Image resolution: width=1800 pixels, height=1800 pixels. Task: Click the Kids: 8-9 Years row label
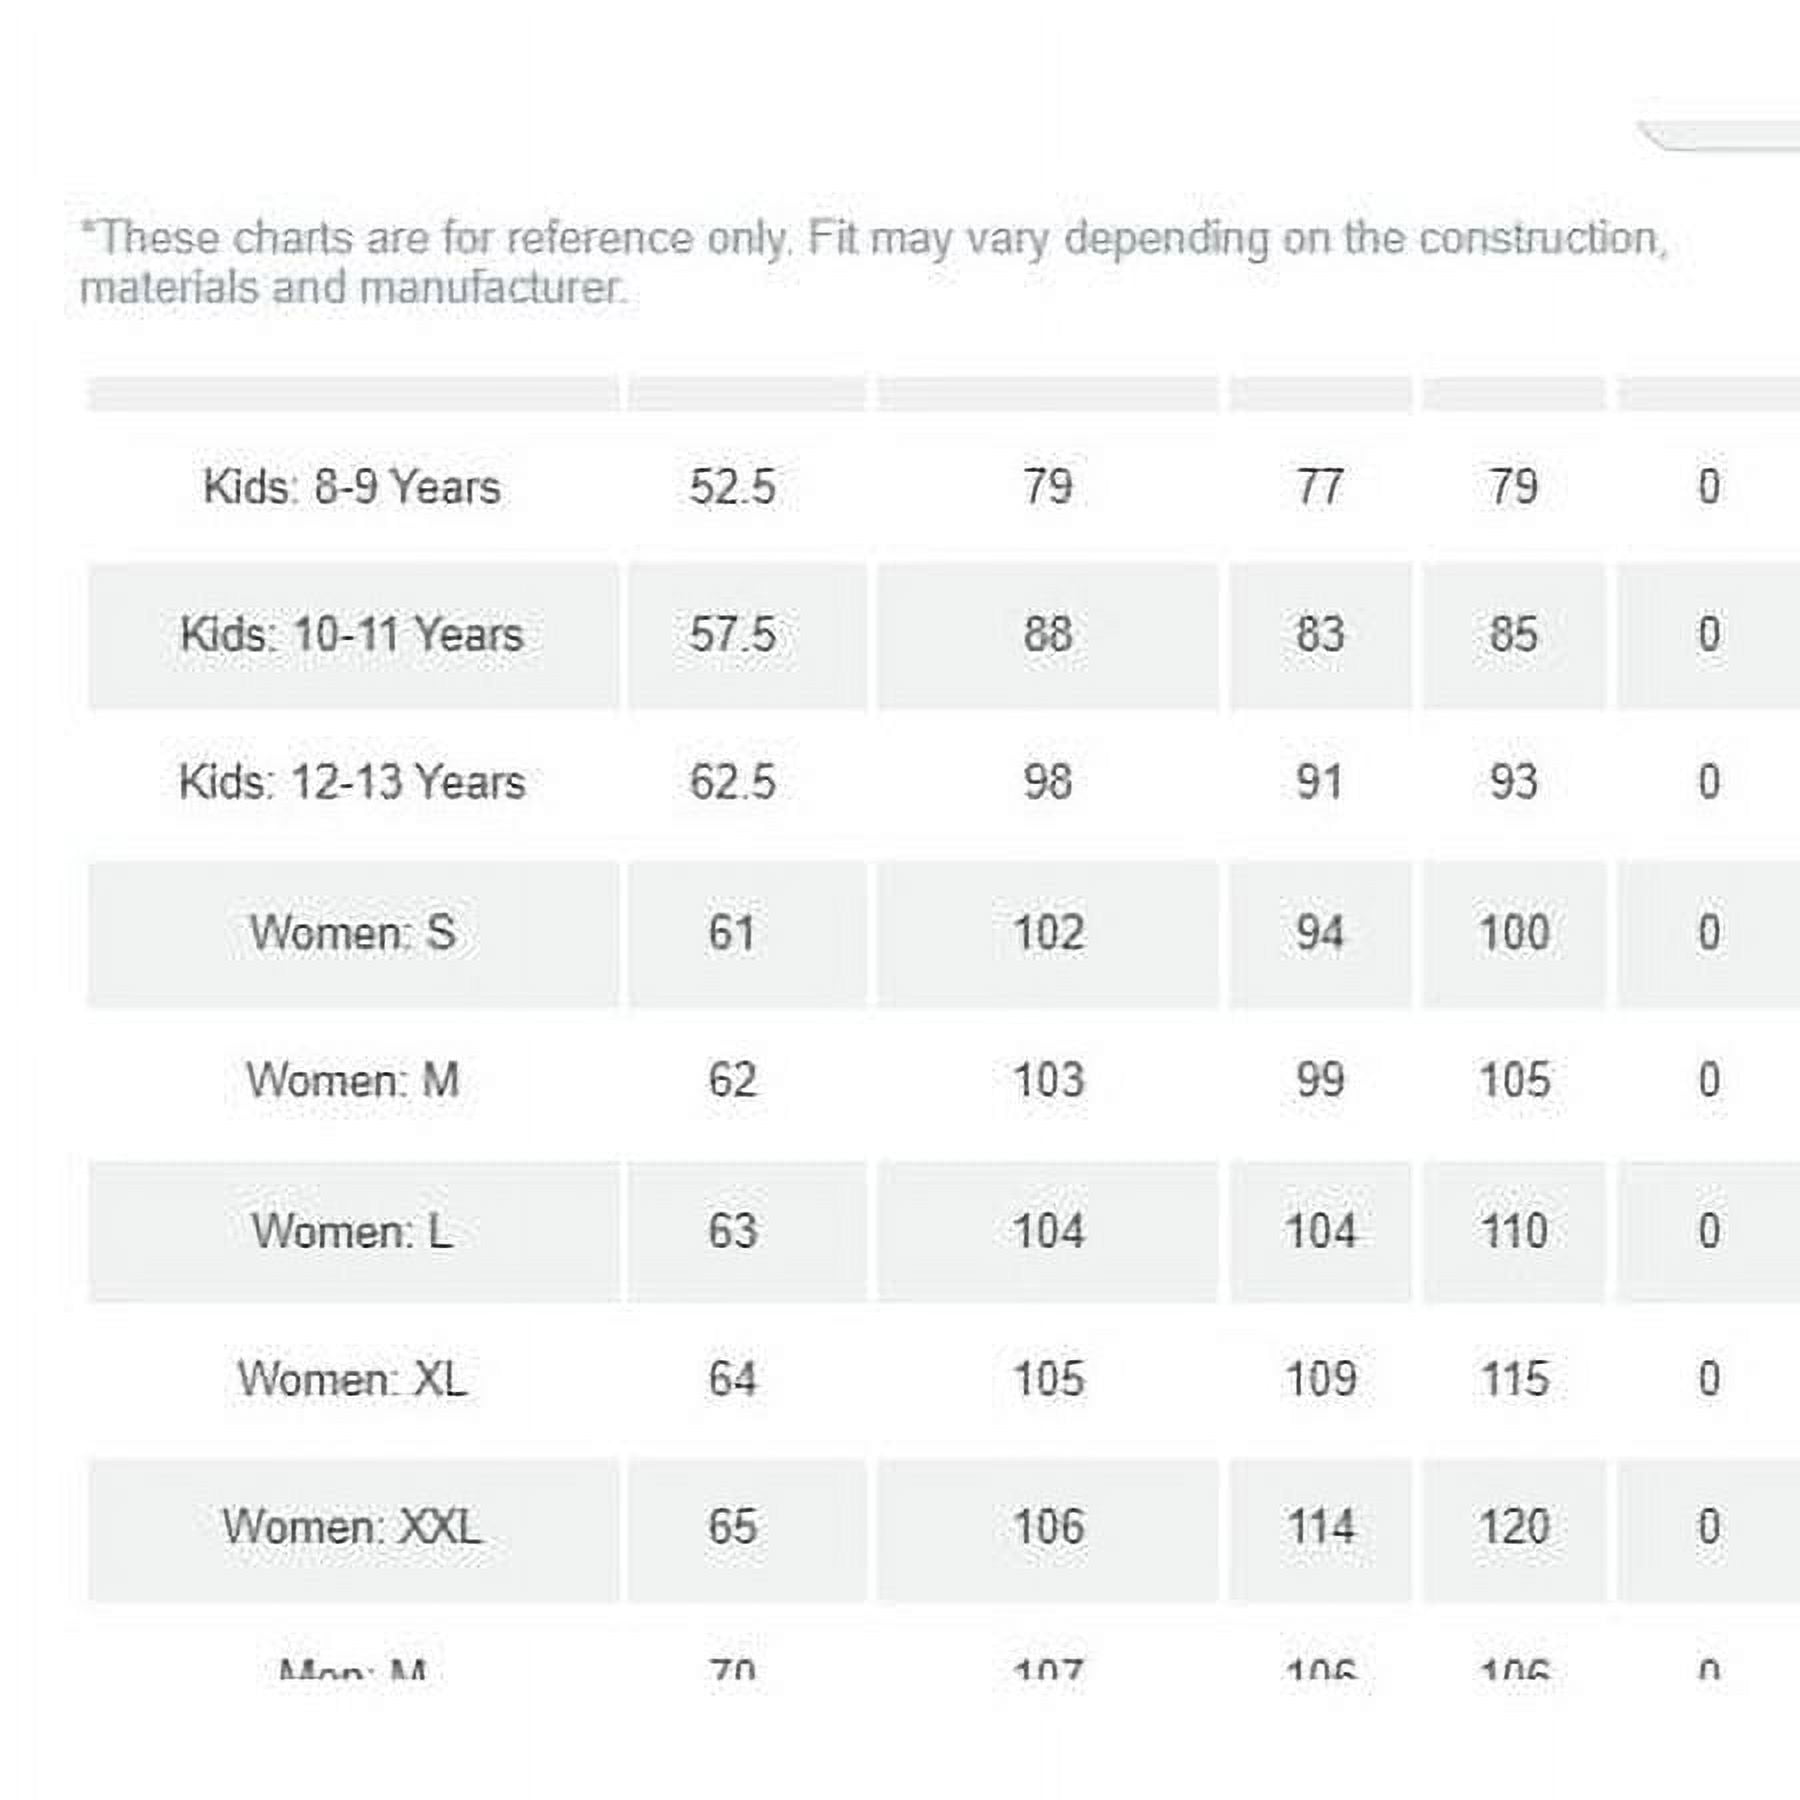(352, 487)
